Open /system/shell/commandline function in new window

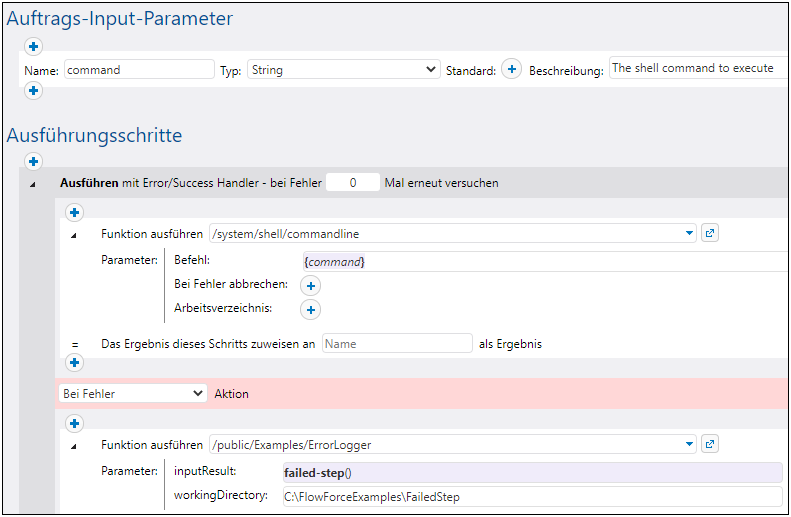(710, 233)
